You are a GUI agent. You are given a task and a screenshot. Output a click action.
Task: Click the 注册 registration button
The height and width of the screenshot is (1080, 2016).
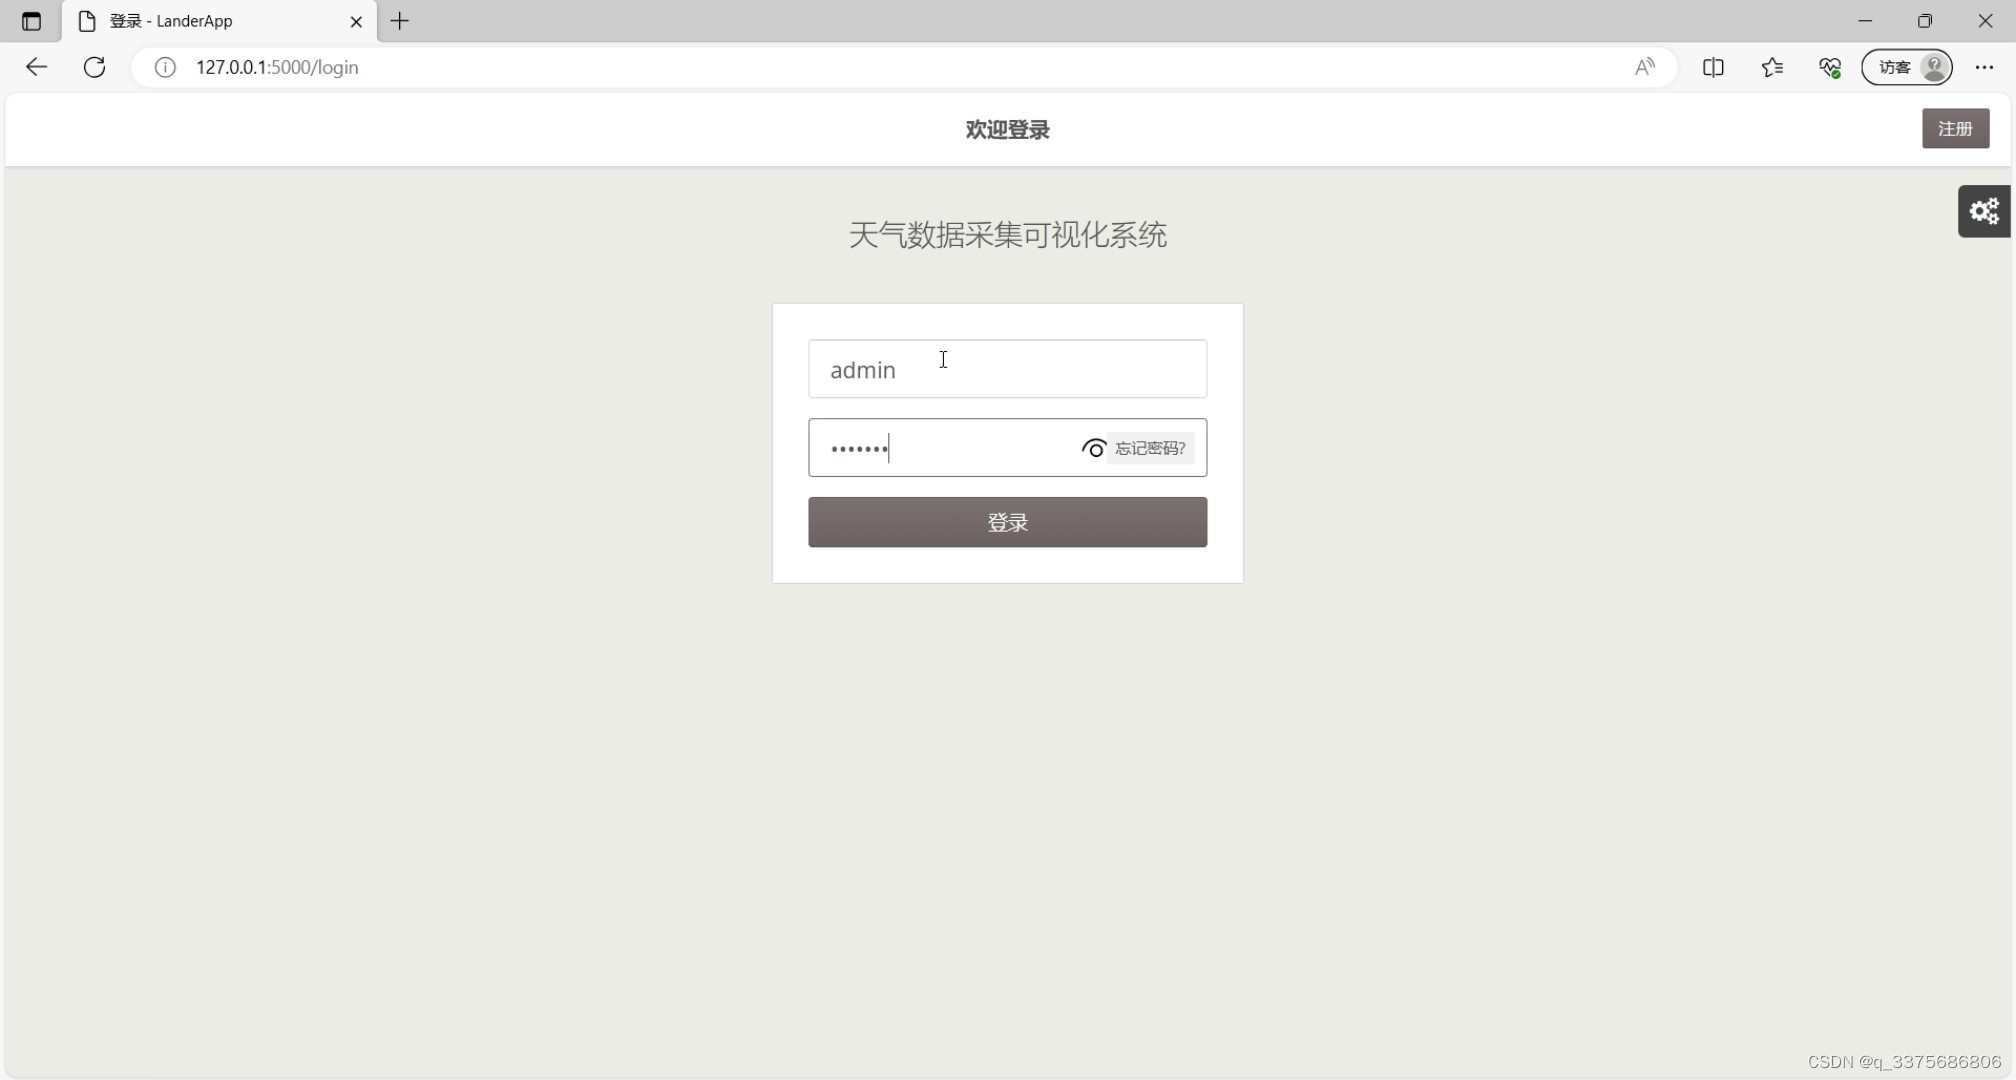click(1955, 128)
